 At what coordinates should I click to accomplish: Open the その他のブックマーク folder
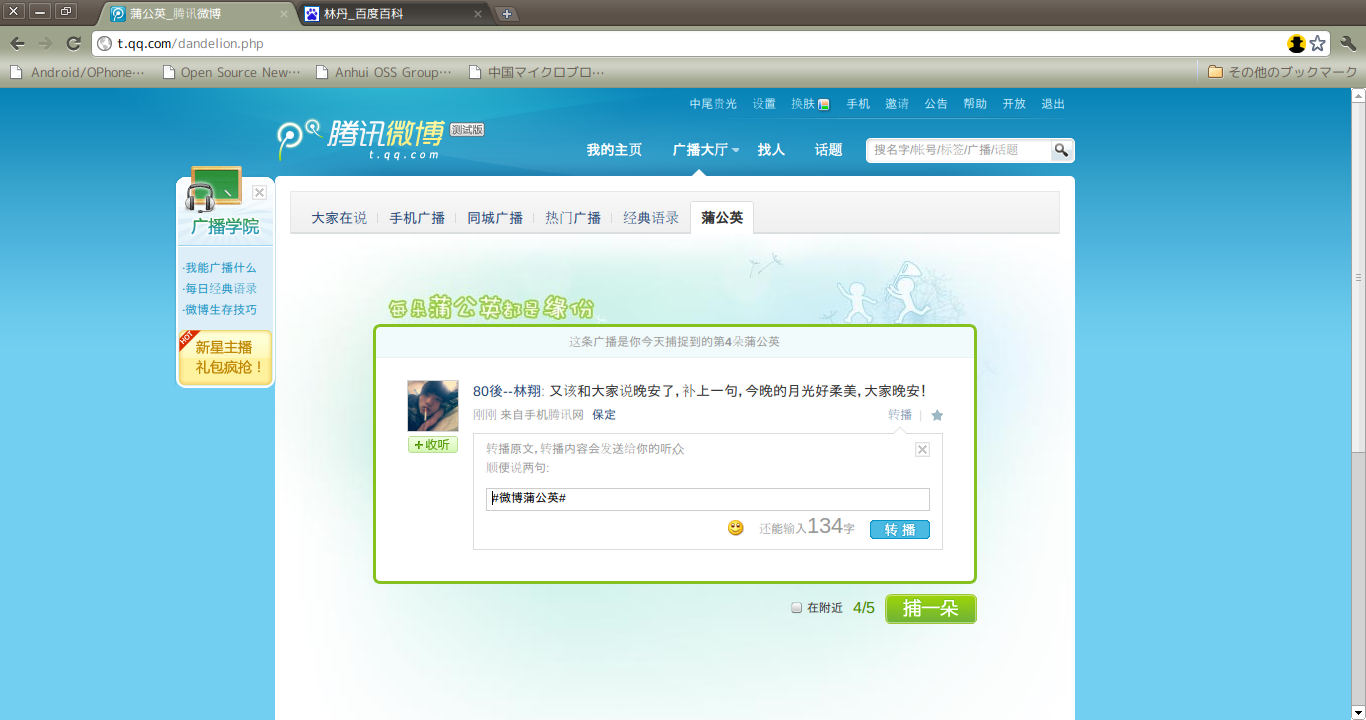[1283, 72]
